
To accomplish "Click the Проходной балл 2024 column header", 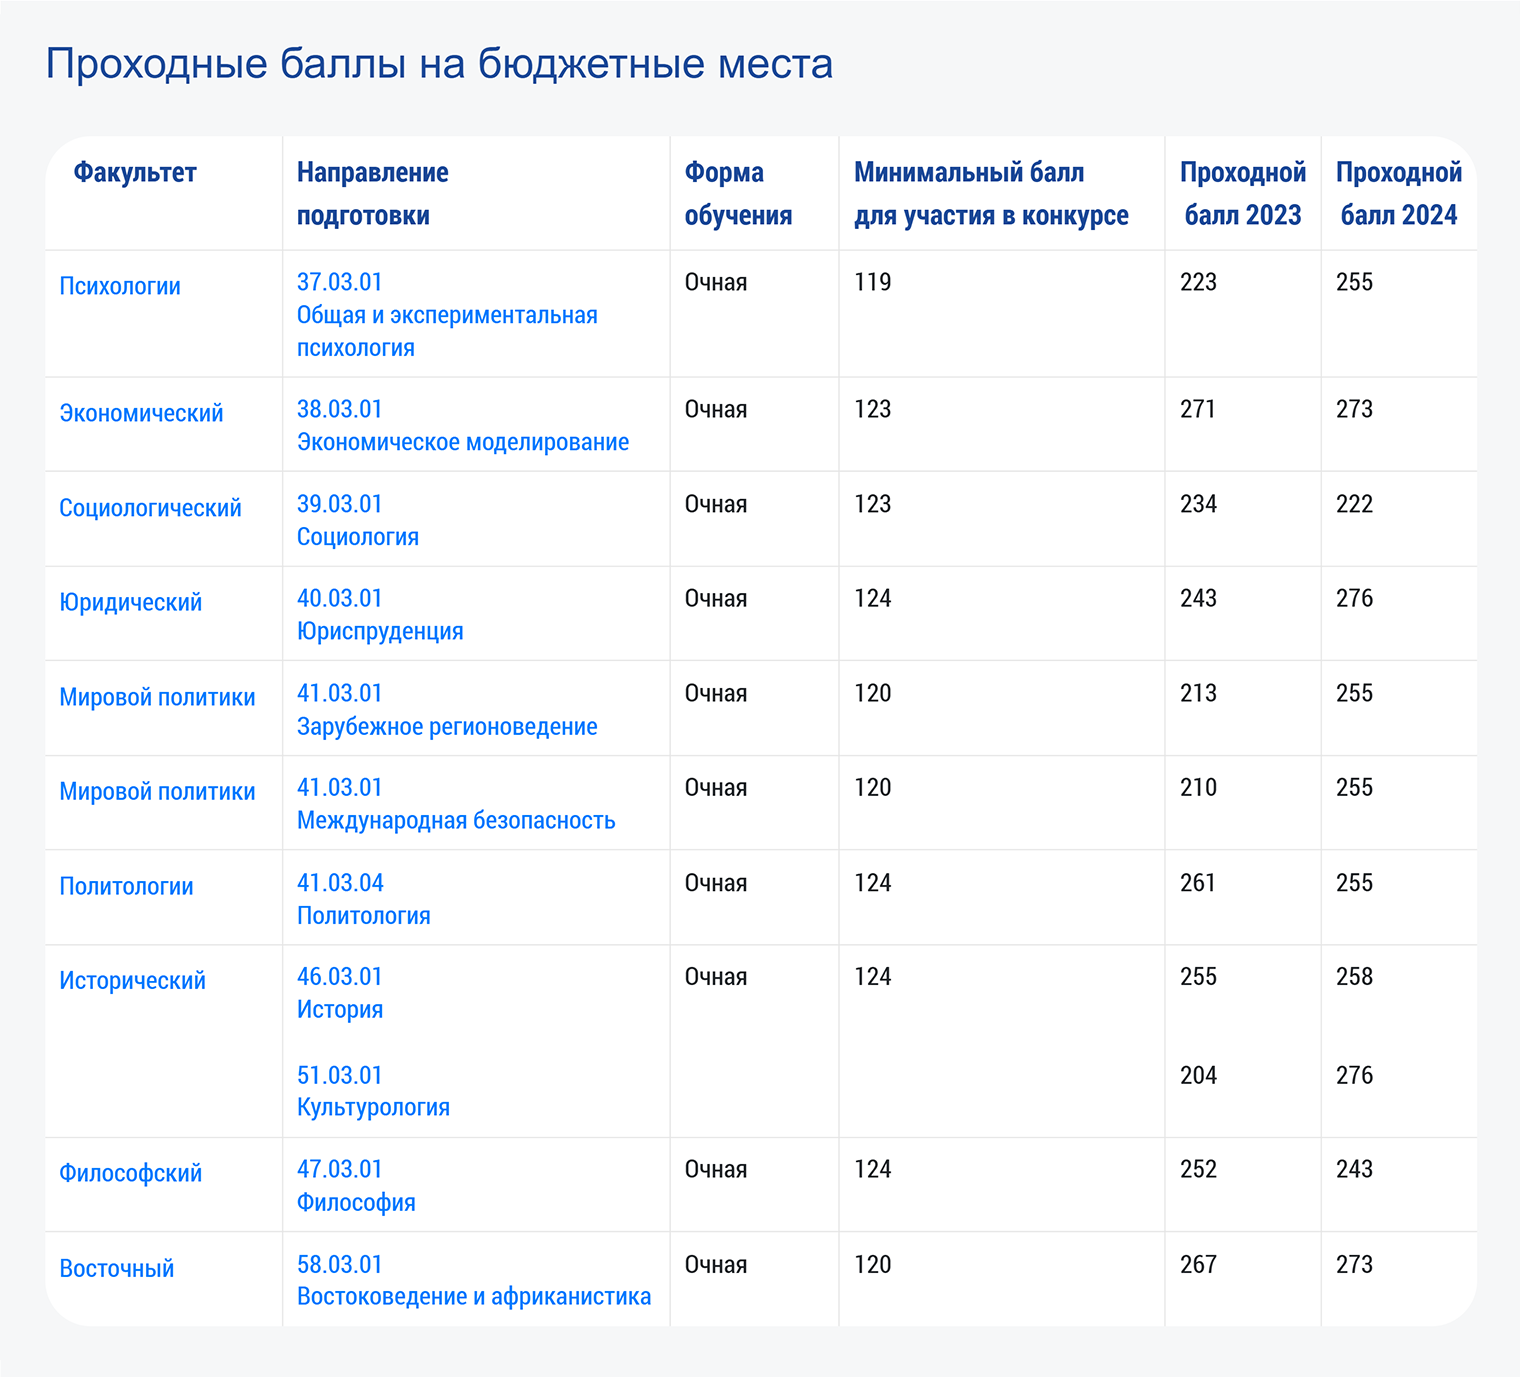I will (x=1399, y=194).
